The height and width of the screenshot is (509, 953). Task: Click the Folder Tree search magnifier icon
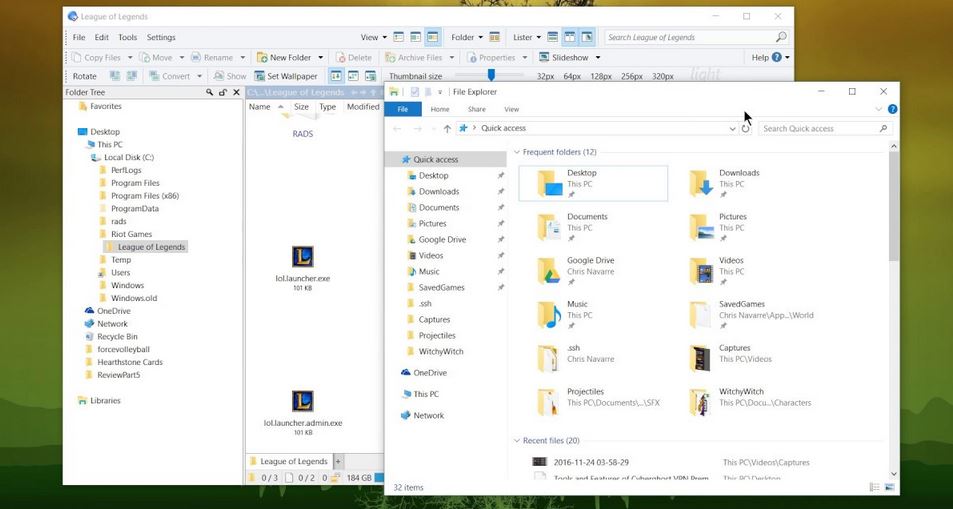(x=209, y=92)
